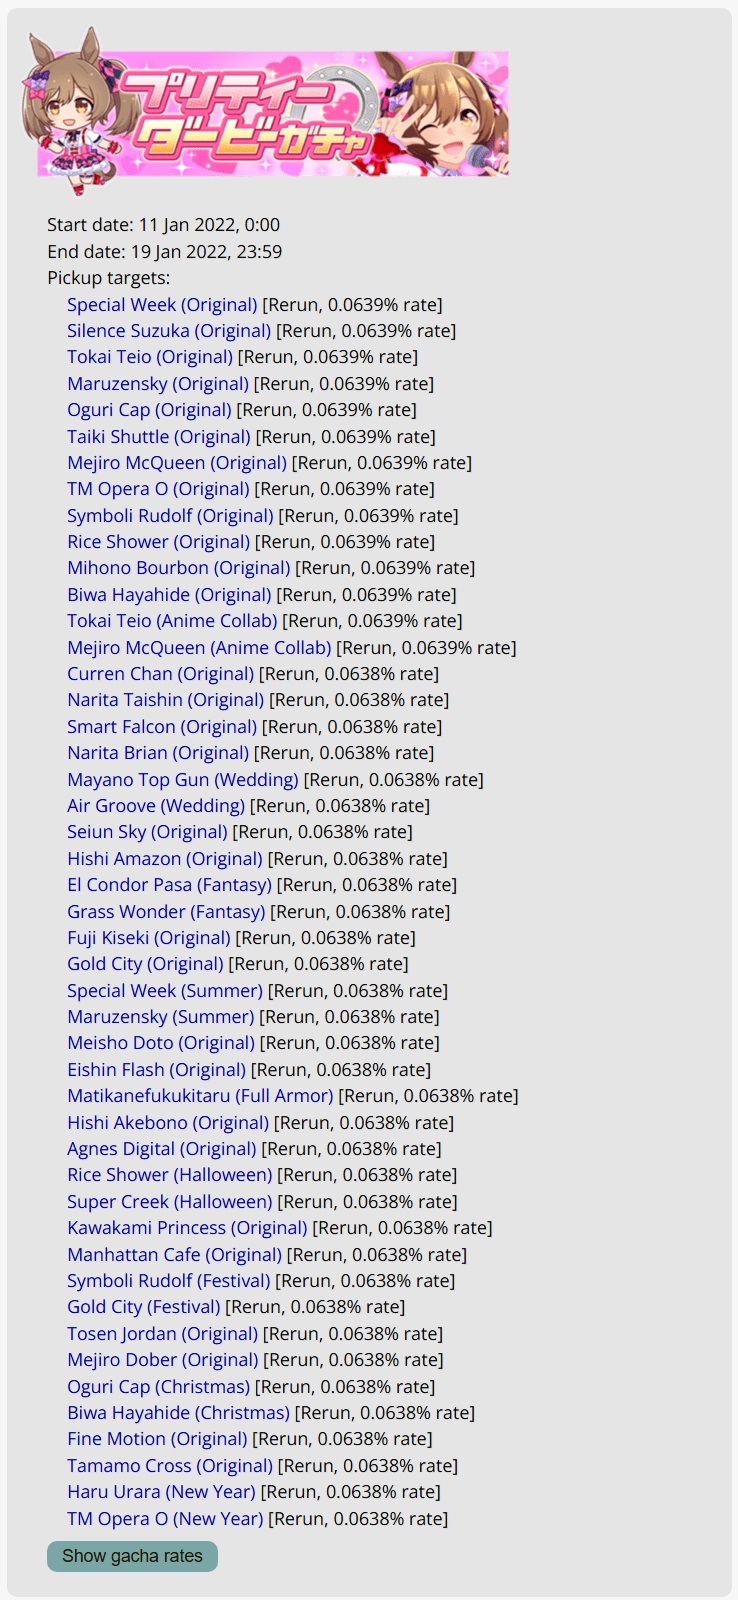Open Mejiro McQueen (Anime Collab) link

tap(199, 648)
